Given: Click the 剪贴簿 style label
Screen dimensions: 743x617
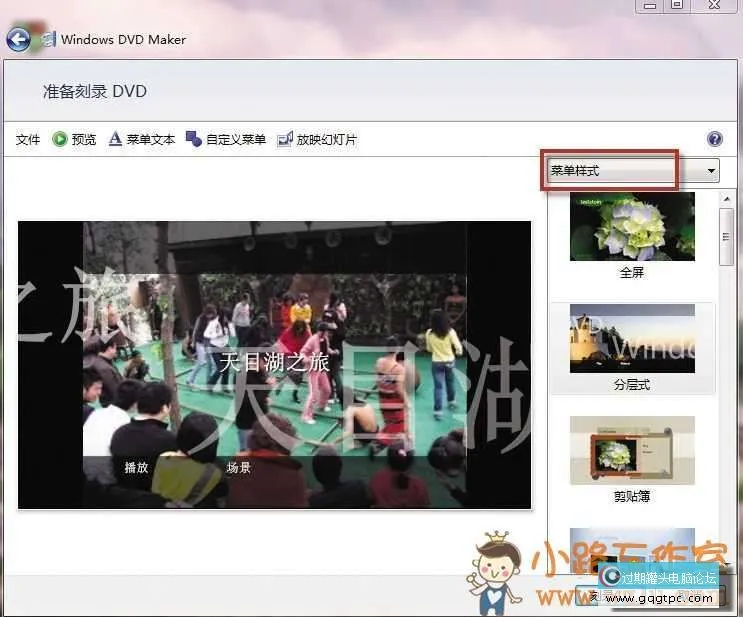Looking at the screenshot, I should coord(632,496).
